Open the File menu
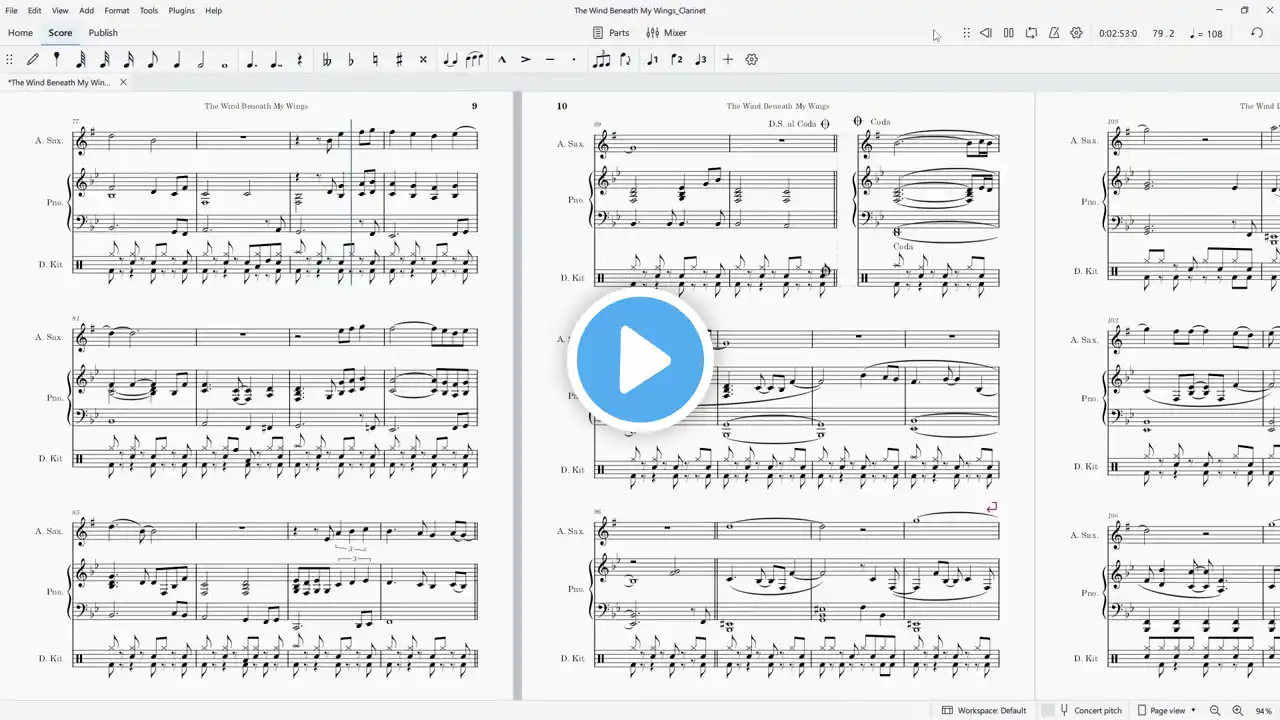This screenshot has height=720, width=1280. pyautogui.click(x=12, y=10)
